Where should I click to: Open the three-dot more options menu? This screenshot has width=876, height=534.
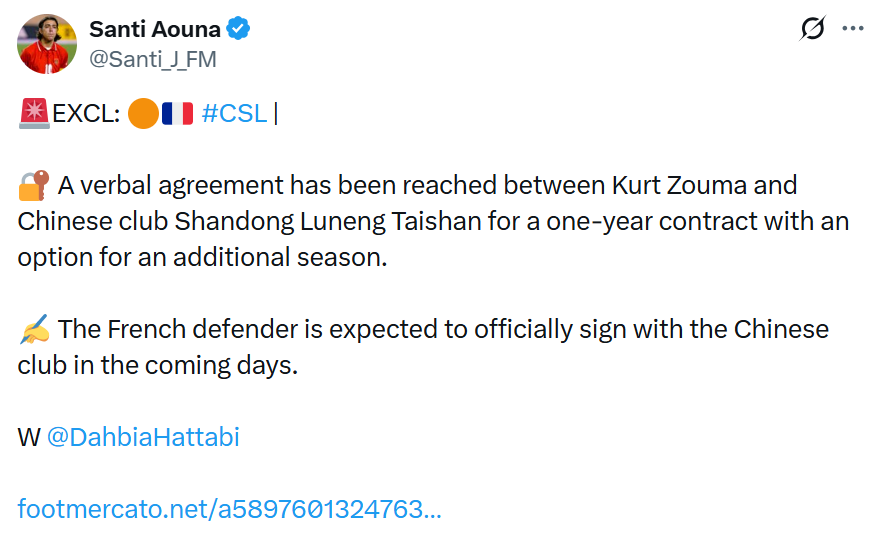852,29
